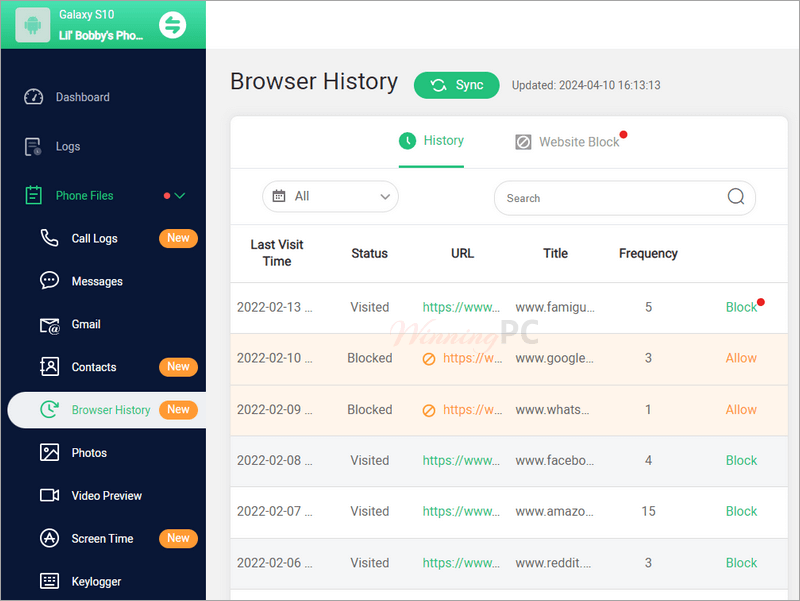Click the Website Block prohibited icon

click(x=523, y=142)
